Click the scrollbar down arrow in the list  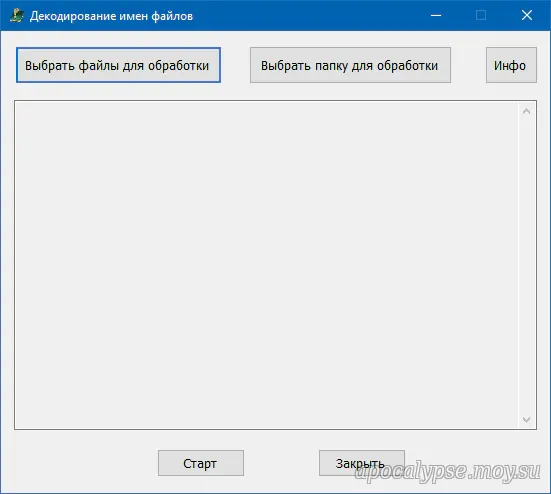click(x=526, y=419)
